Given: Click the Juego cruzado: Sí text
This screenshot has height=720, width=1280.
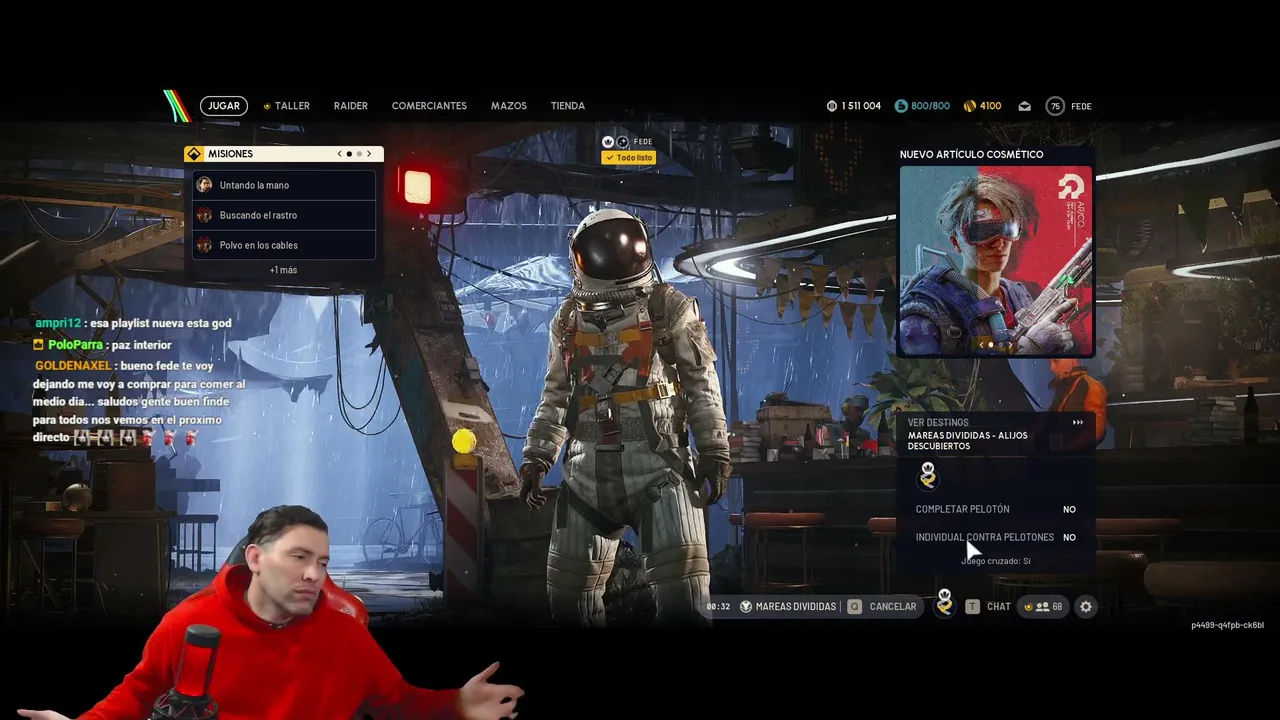Looking at the screenshot, I should [x=996, y=561].
